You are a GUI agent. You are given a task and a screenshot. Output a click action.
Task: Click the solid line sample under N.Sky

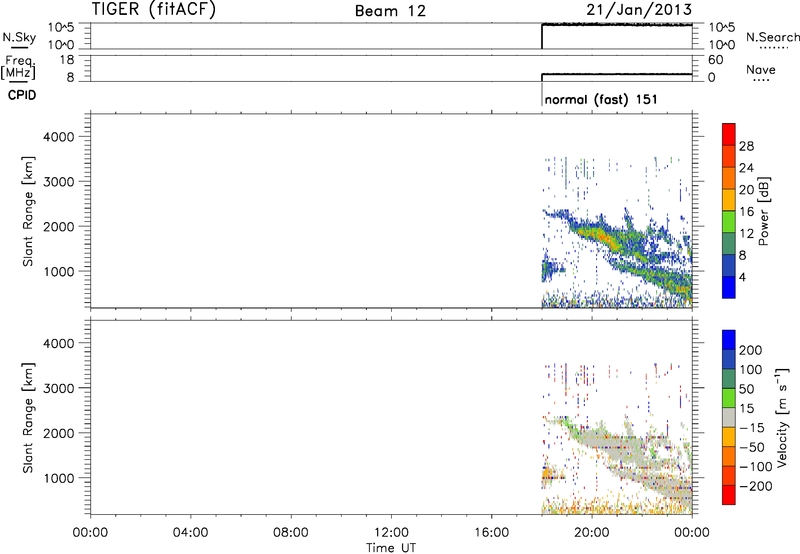[x=19, y=47]
